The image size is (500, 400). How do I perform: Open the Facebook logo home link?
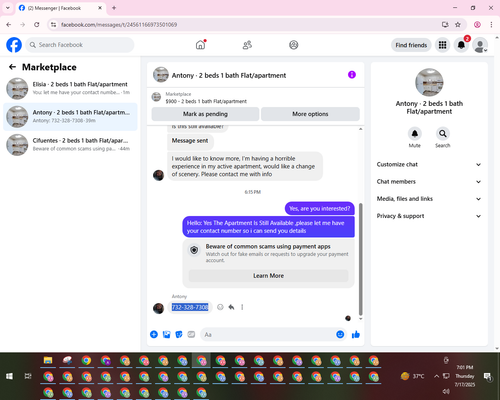point(14,45)
